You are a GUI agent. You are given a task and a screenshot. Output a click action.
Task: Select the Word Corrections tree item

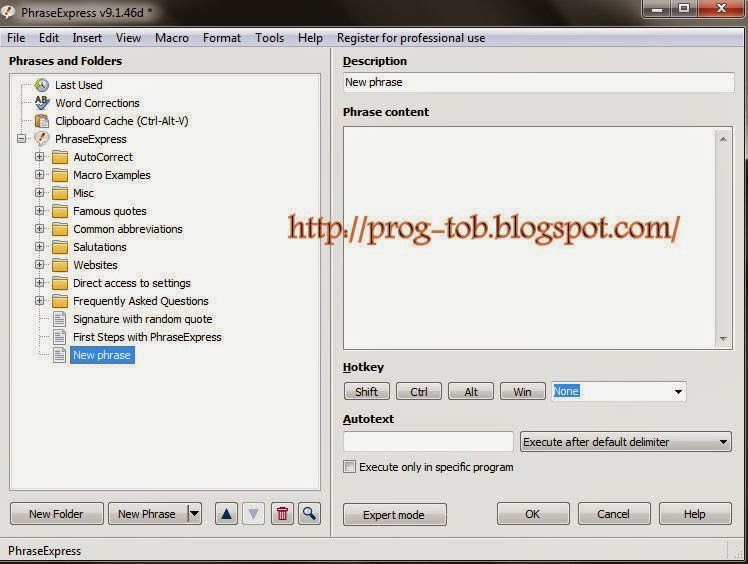(97, 103)
